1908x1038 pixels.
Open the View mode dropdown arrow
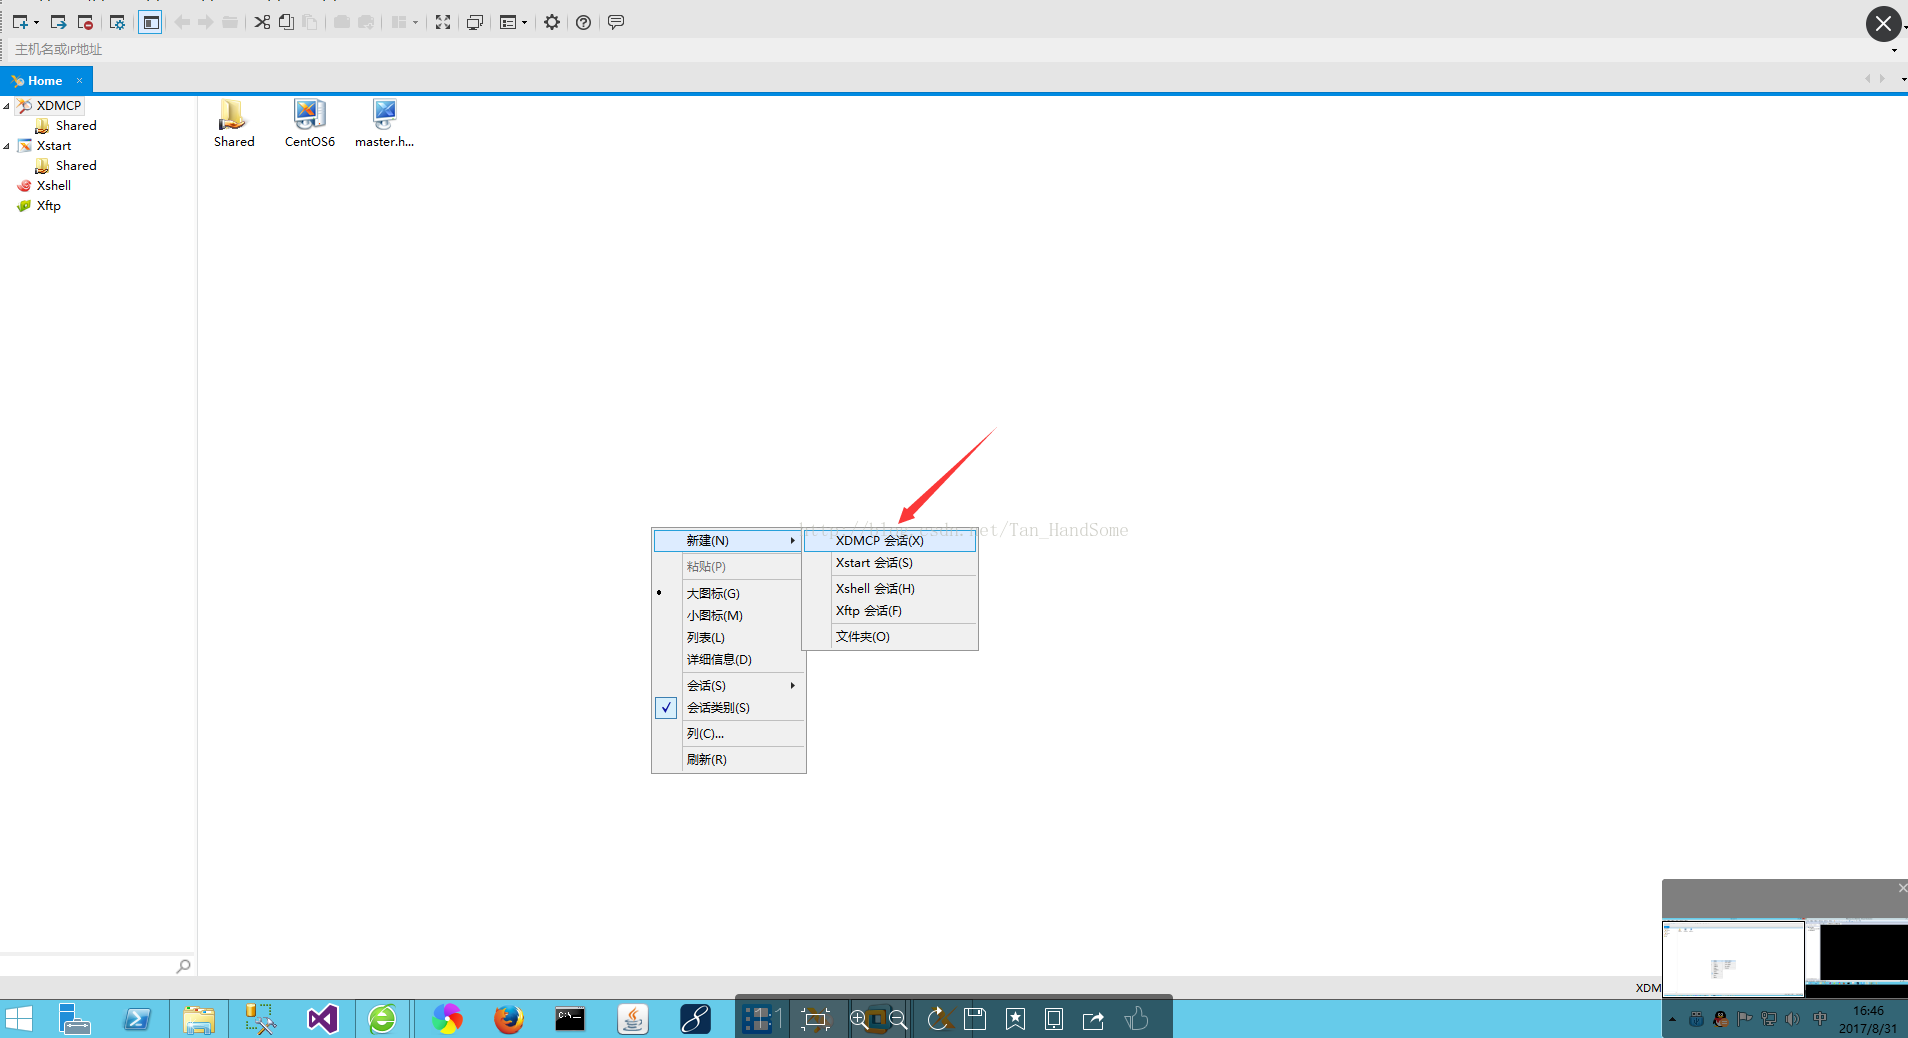(524, 22)
